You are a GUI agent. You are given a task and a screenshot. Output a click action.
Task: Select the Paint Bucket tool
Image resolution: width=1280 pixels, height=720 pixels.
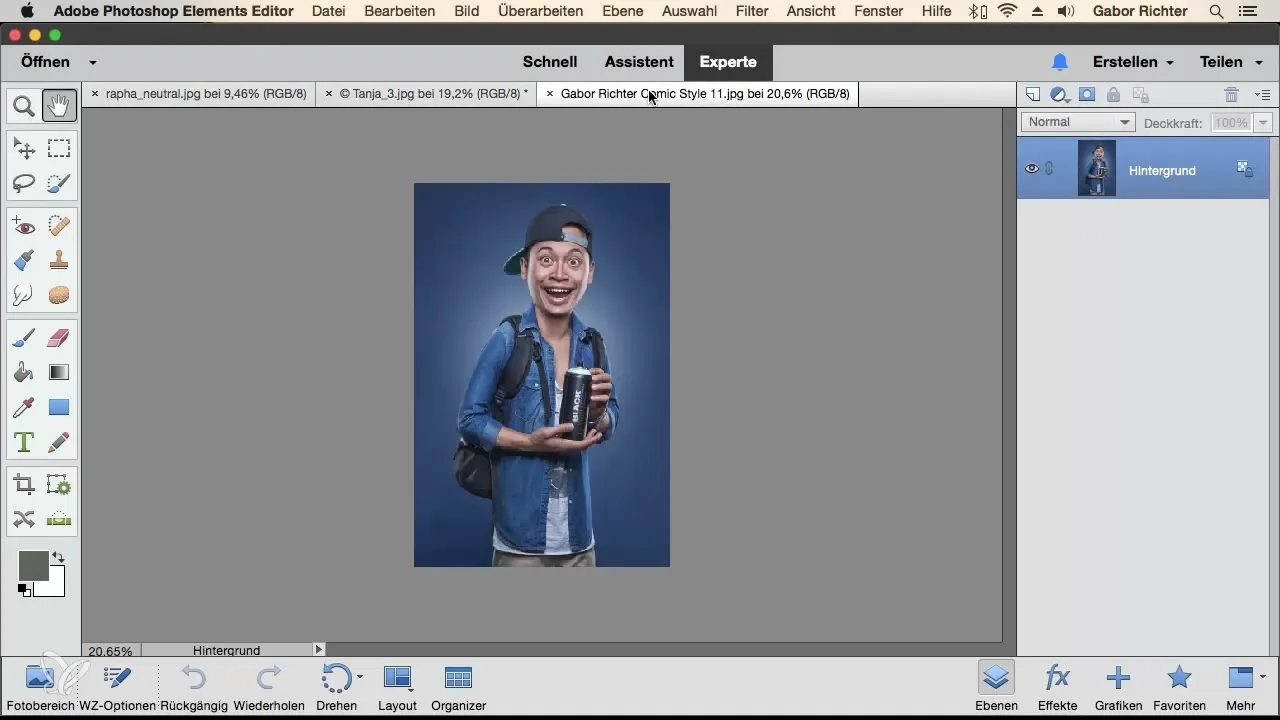click(24, 372)
